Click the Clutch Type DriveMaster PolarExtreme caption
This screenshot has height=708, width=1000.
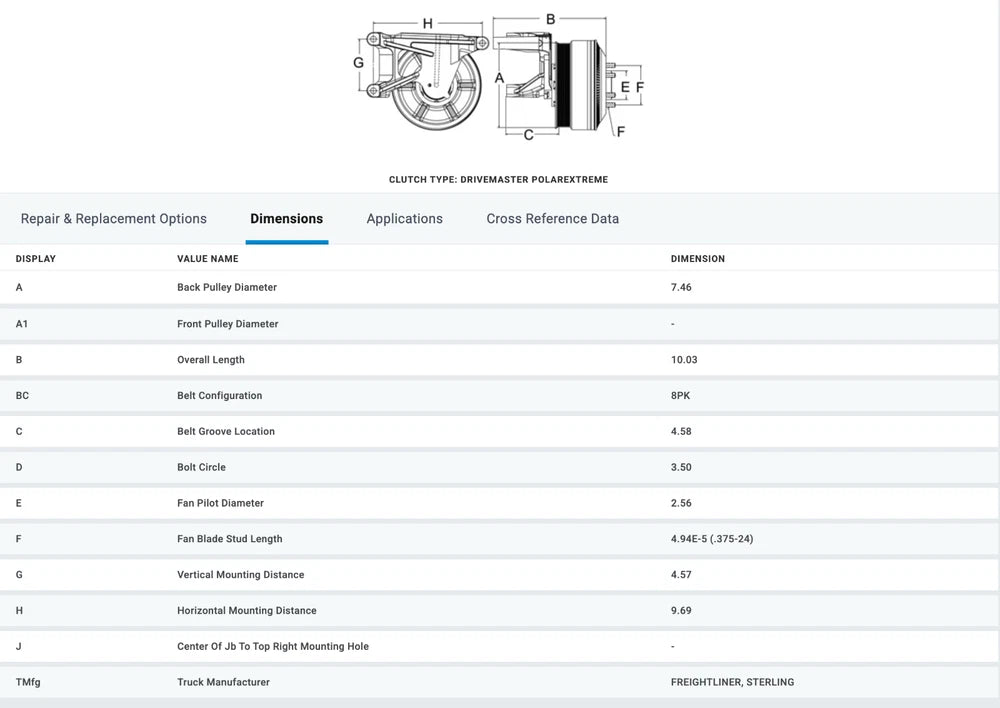coord(498,180)
